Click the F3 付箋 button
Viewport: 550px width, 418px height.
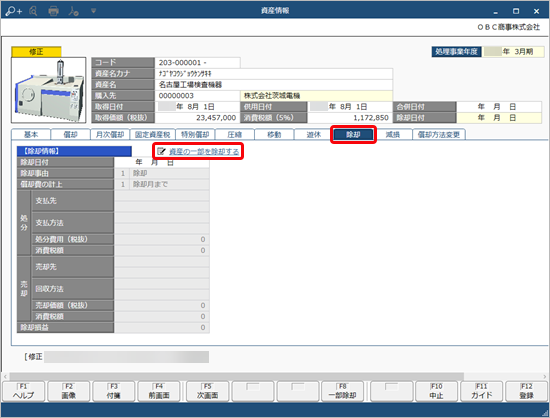click(x=113, y=391)
